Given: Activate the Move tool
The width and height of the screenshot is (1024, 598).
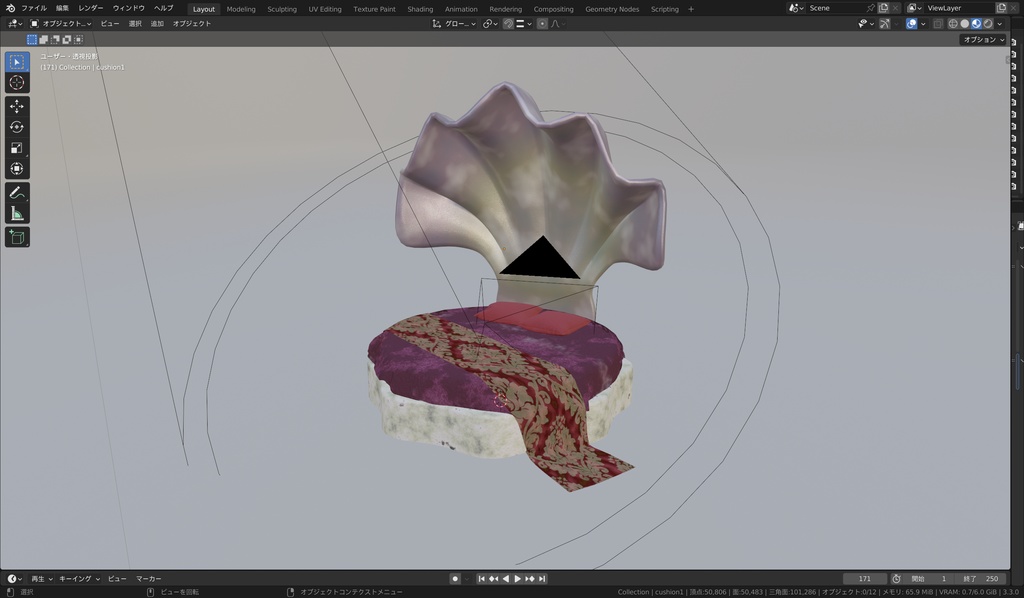Looking at the screenshot, I should (17, 106).
